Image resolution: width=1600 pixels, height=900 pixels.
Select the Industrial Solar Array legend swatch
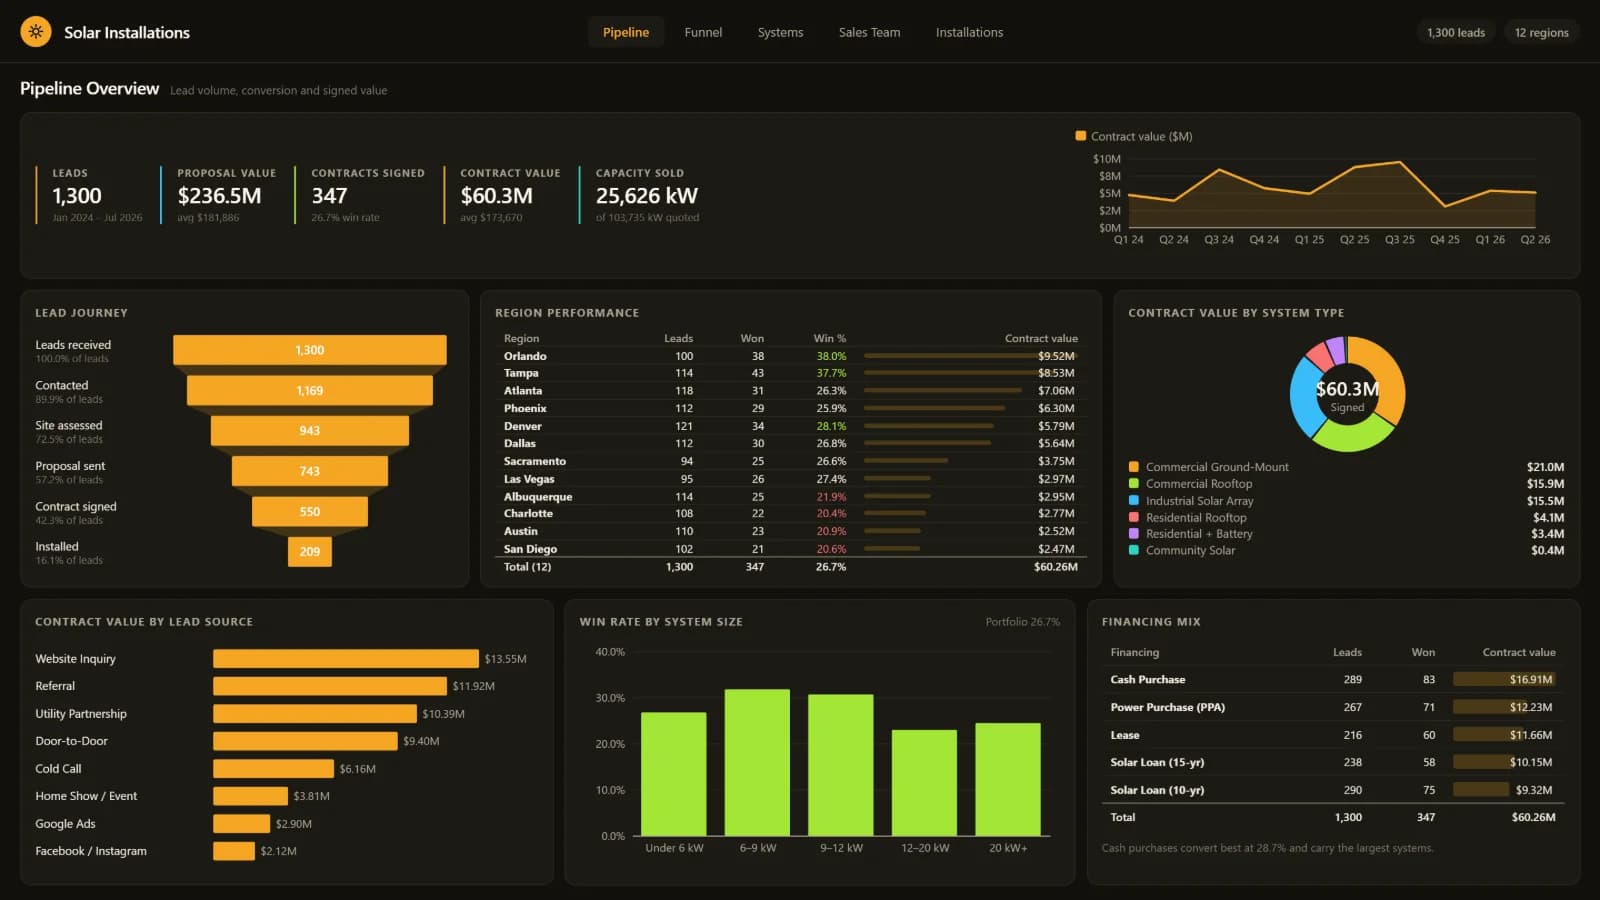pyautogui.click(x=1134, y=501)
